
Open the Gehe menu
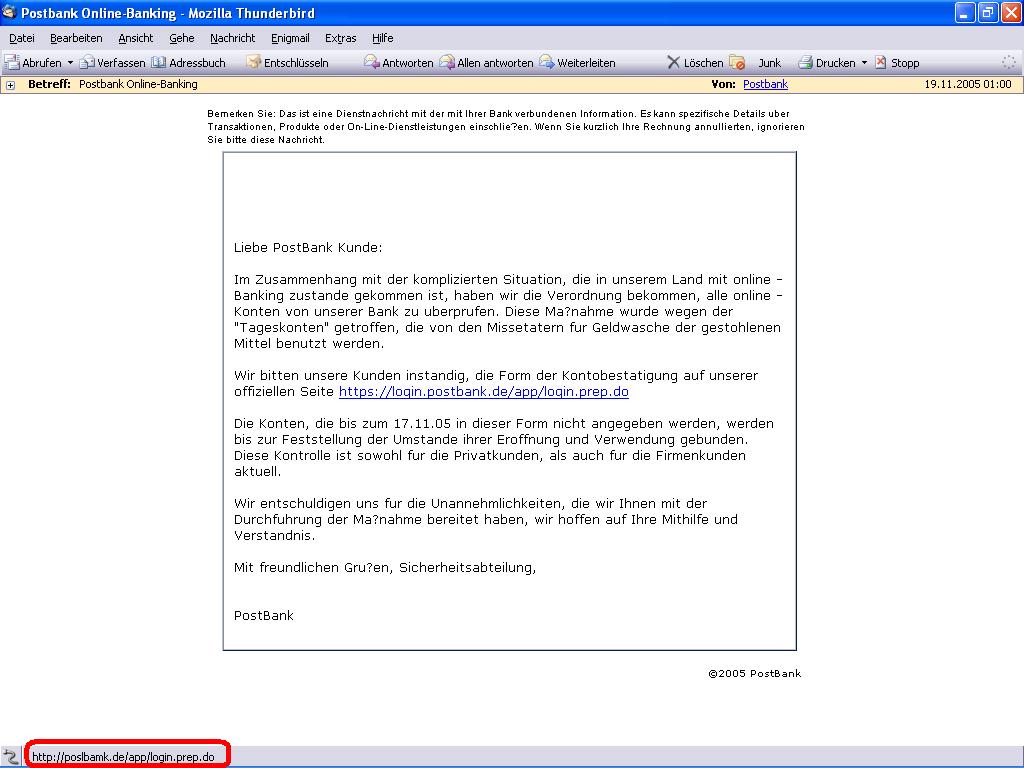tap(182, 38)
